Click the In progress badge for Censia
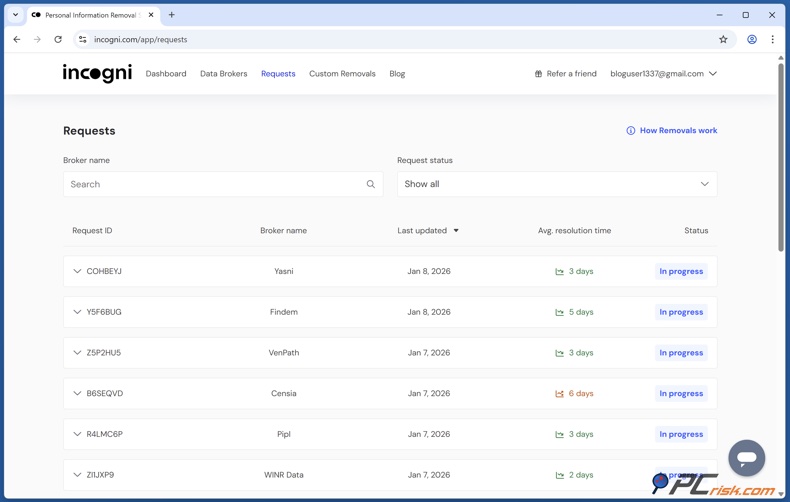 click(681, 394)
